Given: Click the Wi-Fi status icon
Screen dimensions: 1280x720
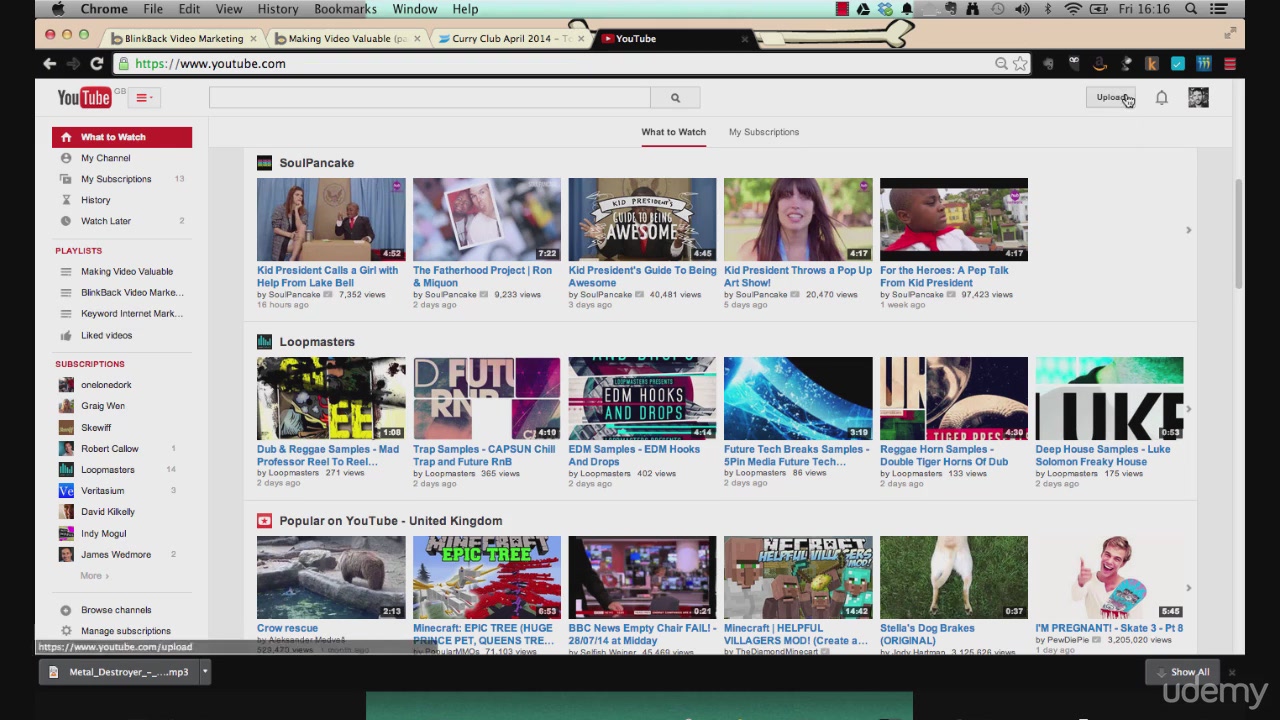Looking at the screenshot, I should point(1073,9).
